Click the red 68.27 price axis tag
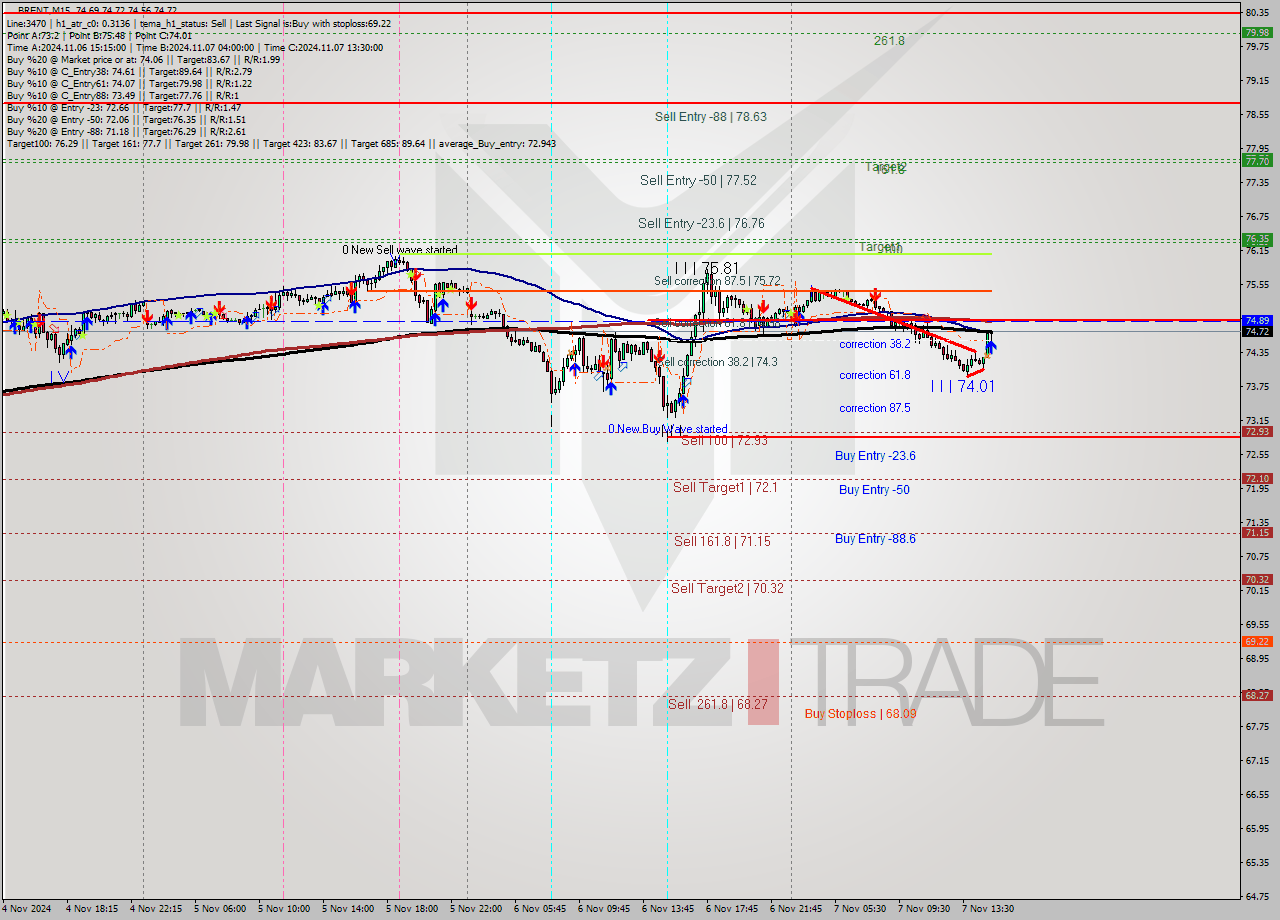 click(1257, 695)
